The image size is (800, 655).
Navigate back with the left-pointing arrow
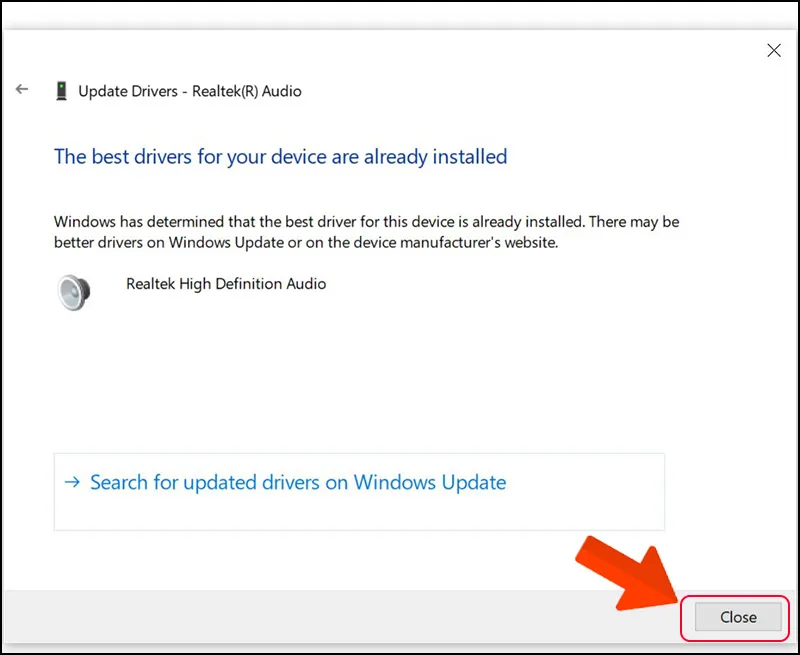point(22,89)
